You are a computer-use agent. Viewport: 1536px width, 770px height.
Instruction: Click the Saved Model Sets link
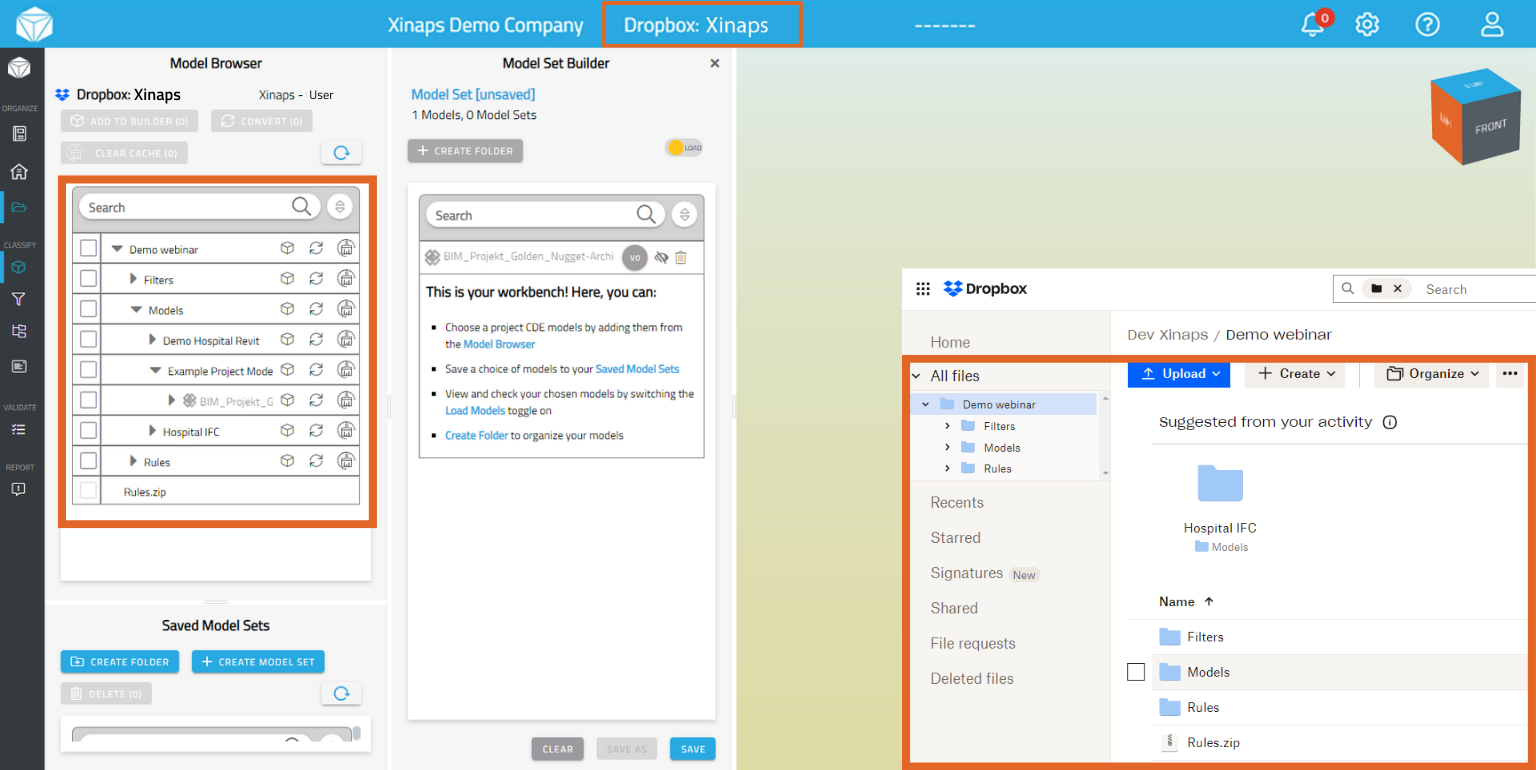(x=637, y=369)
